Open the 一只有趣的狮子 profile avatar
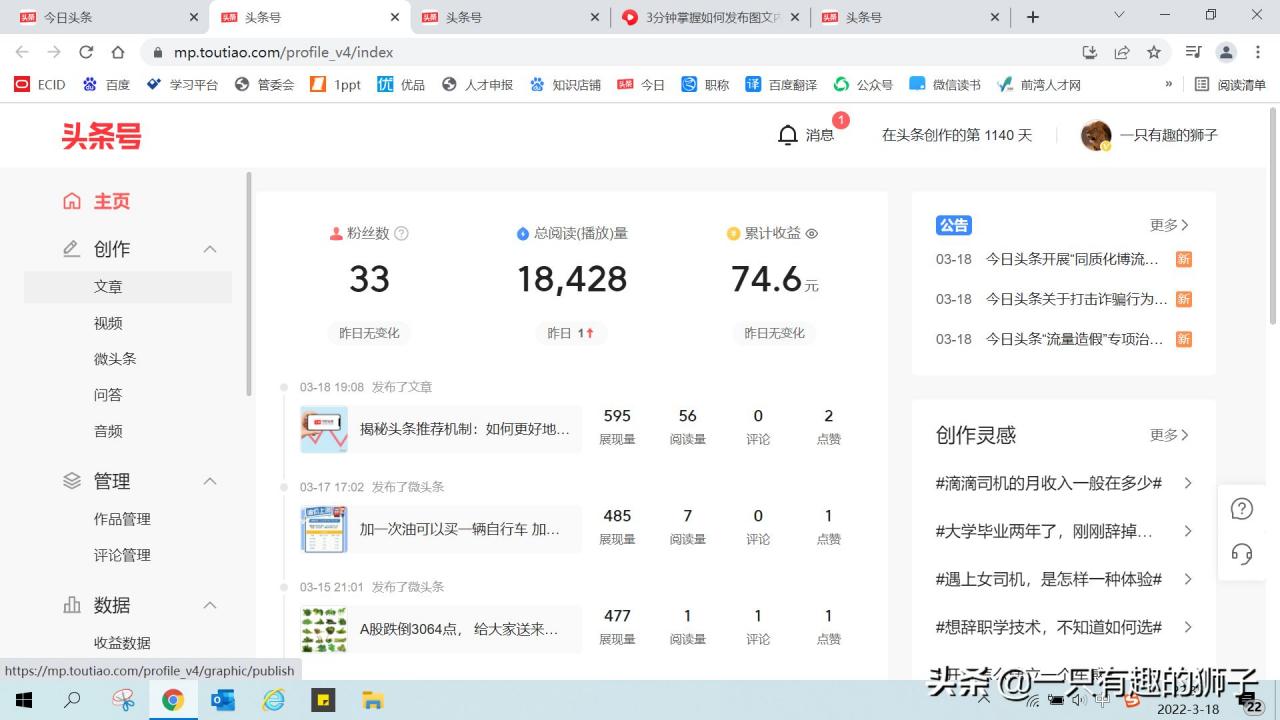 [1096, 135]
